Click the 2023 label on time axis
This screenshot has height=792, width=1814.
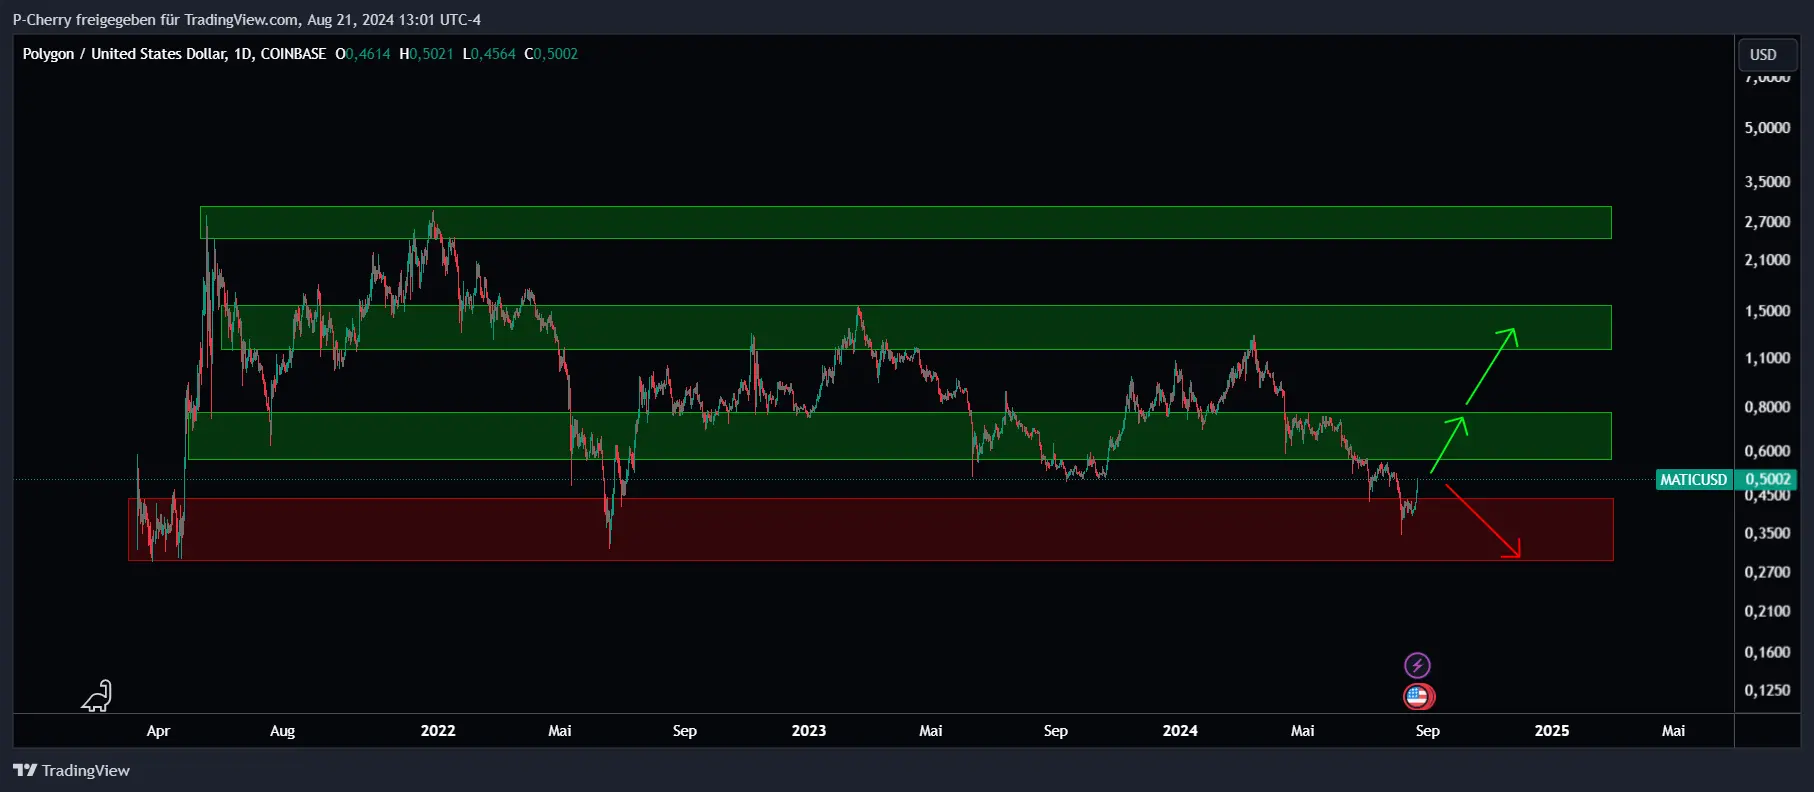pos(809,731)
